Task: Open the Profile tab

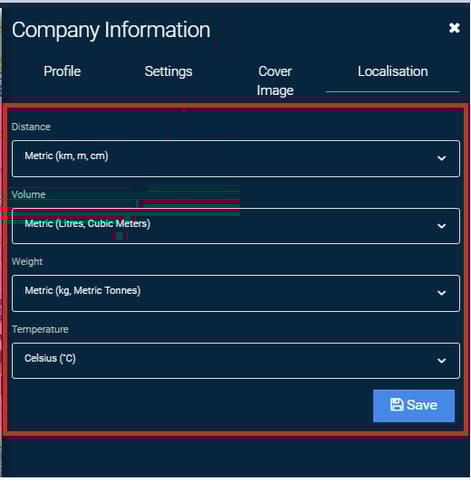Action: [x=62, y=71]
